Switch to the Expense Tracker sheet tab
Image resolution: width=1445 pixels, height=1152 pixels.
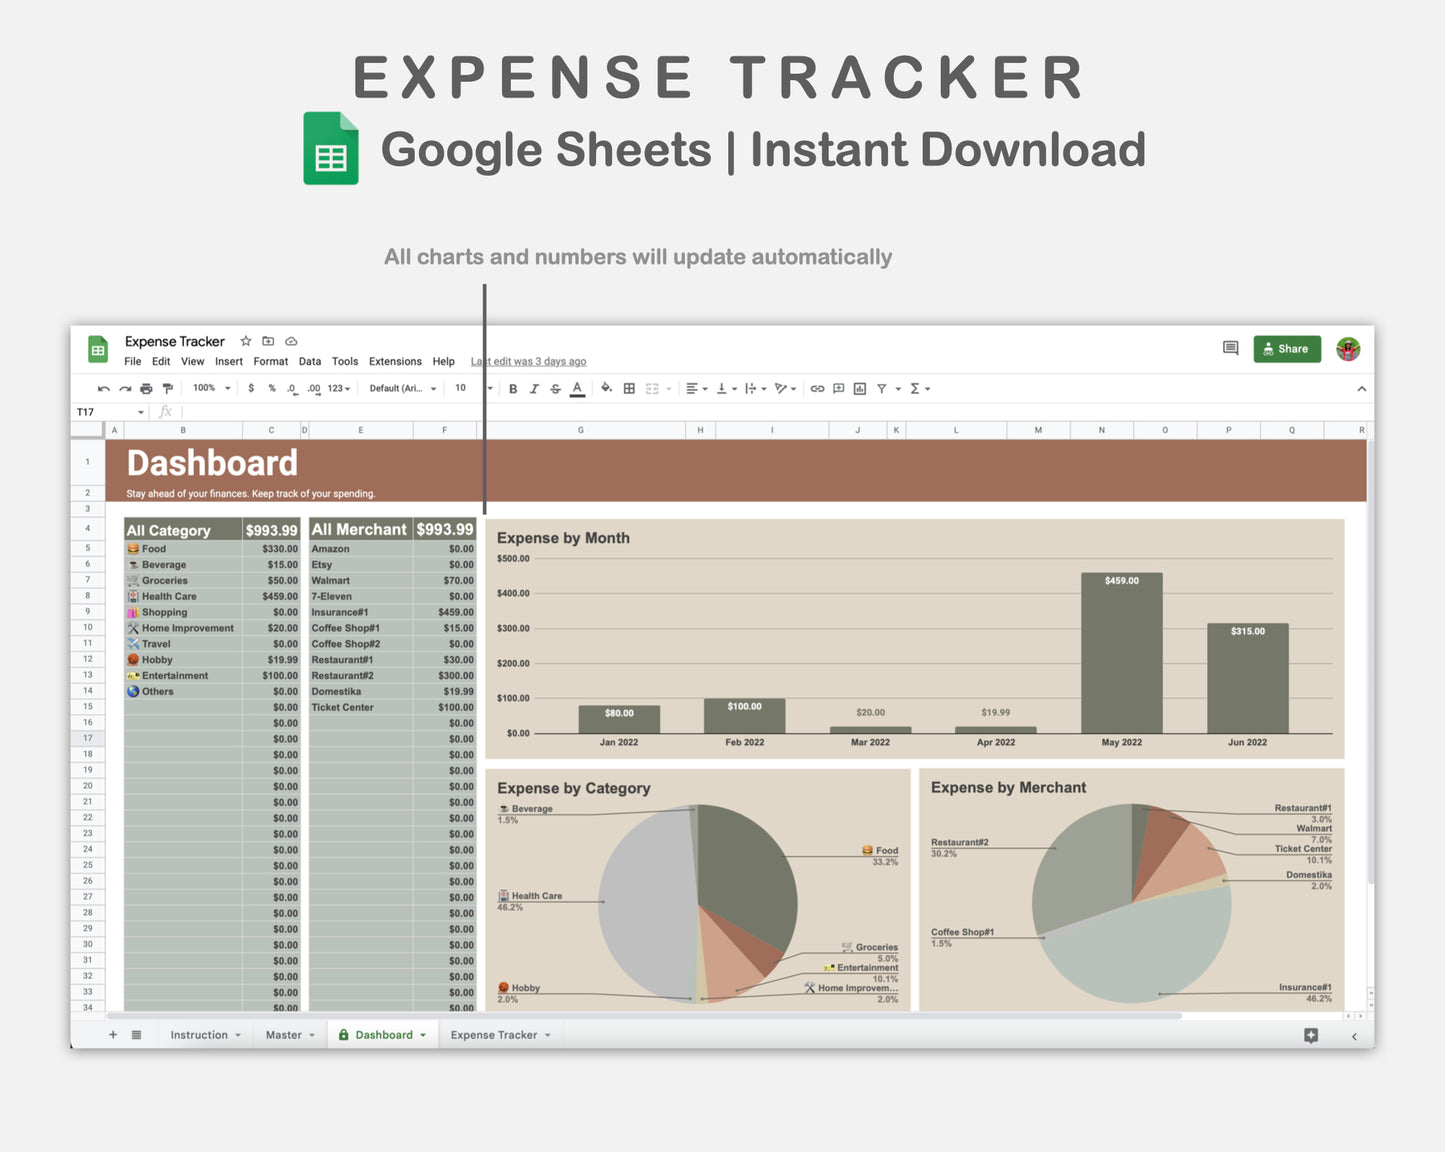(495, 1034)
